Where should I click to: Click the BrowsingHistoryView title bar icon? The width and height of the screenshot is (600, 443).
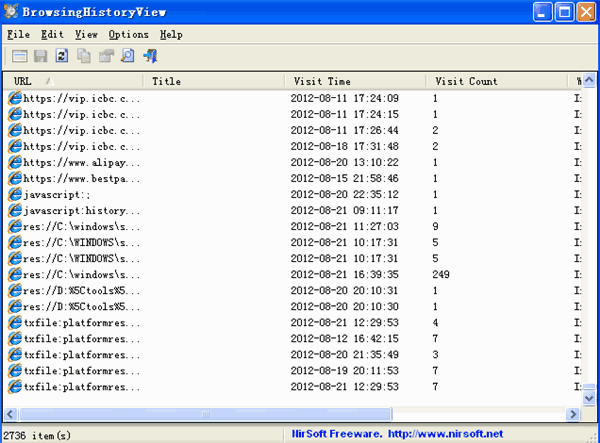11,11
